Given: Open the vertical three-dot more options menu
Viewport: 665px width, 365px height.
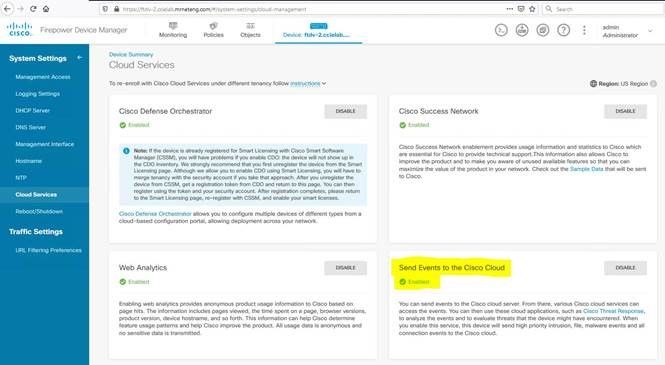Looking at the screenshot, I should [x=584, y=30].
